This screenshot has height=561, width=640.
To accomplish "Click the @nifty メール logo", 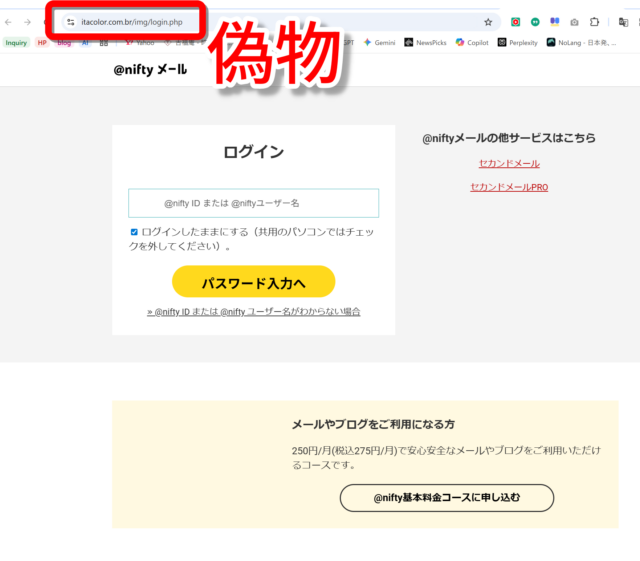I will tap(150, 69).
